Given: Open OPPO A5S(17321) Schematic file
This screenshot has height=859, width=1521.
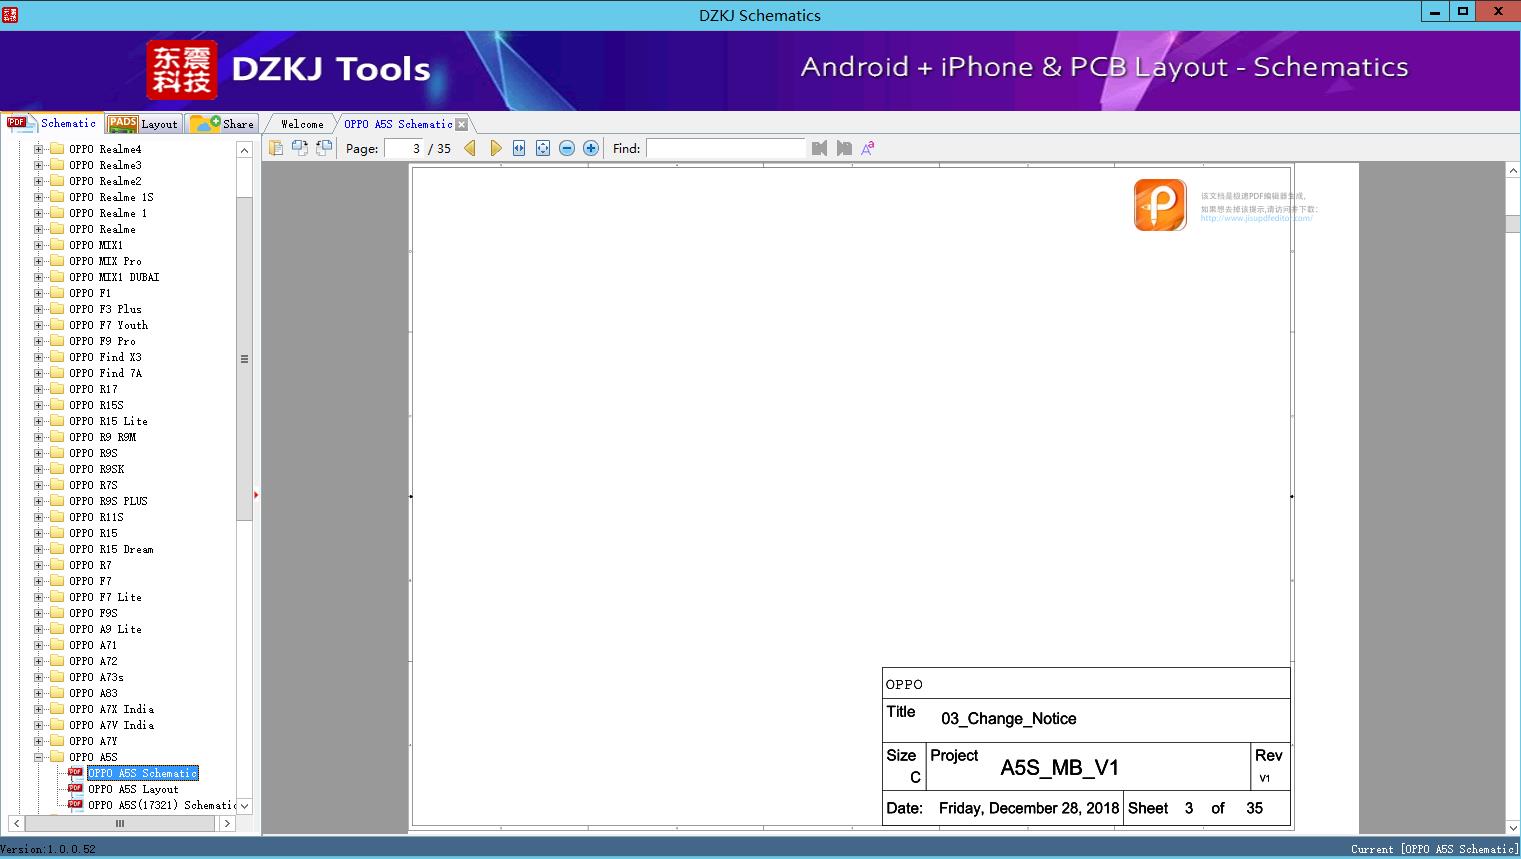Looking at the screenshot, I should (162, 805).
